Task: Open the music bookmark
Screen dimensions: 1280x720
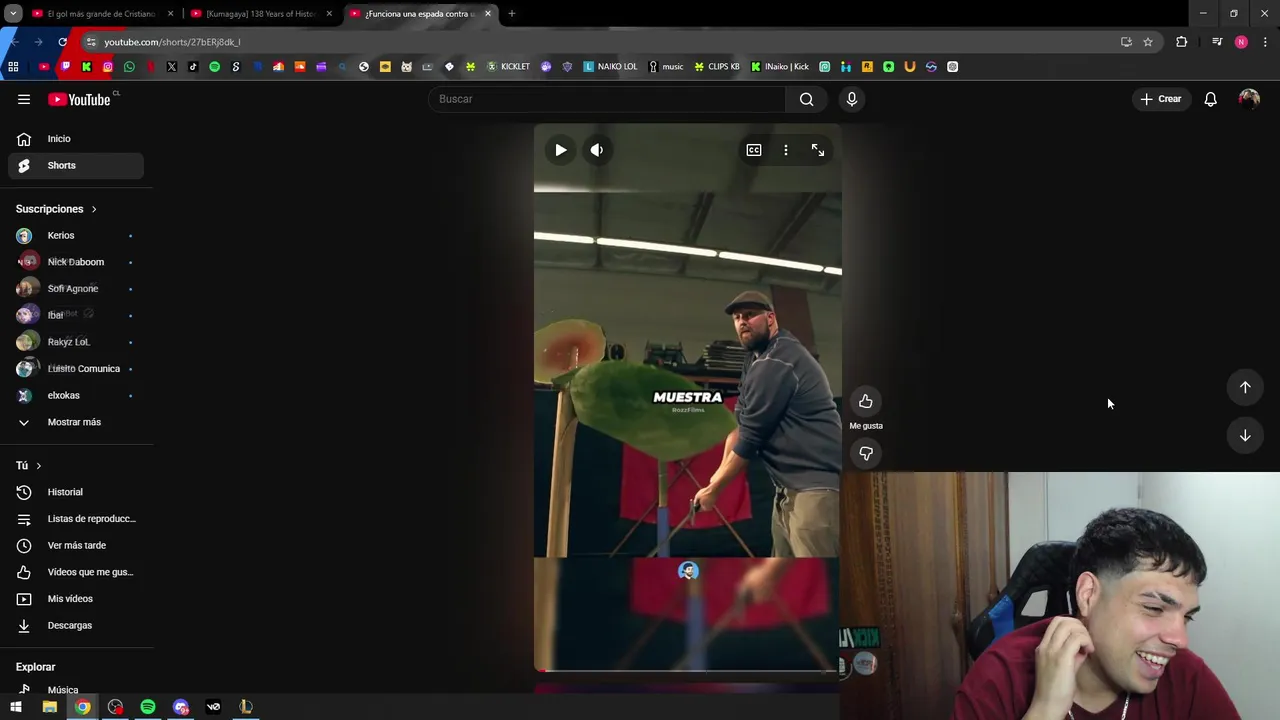Action: [666, 67]
